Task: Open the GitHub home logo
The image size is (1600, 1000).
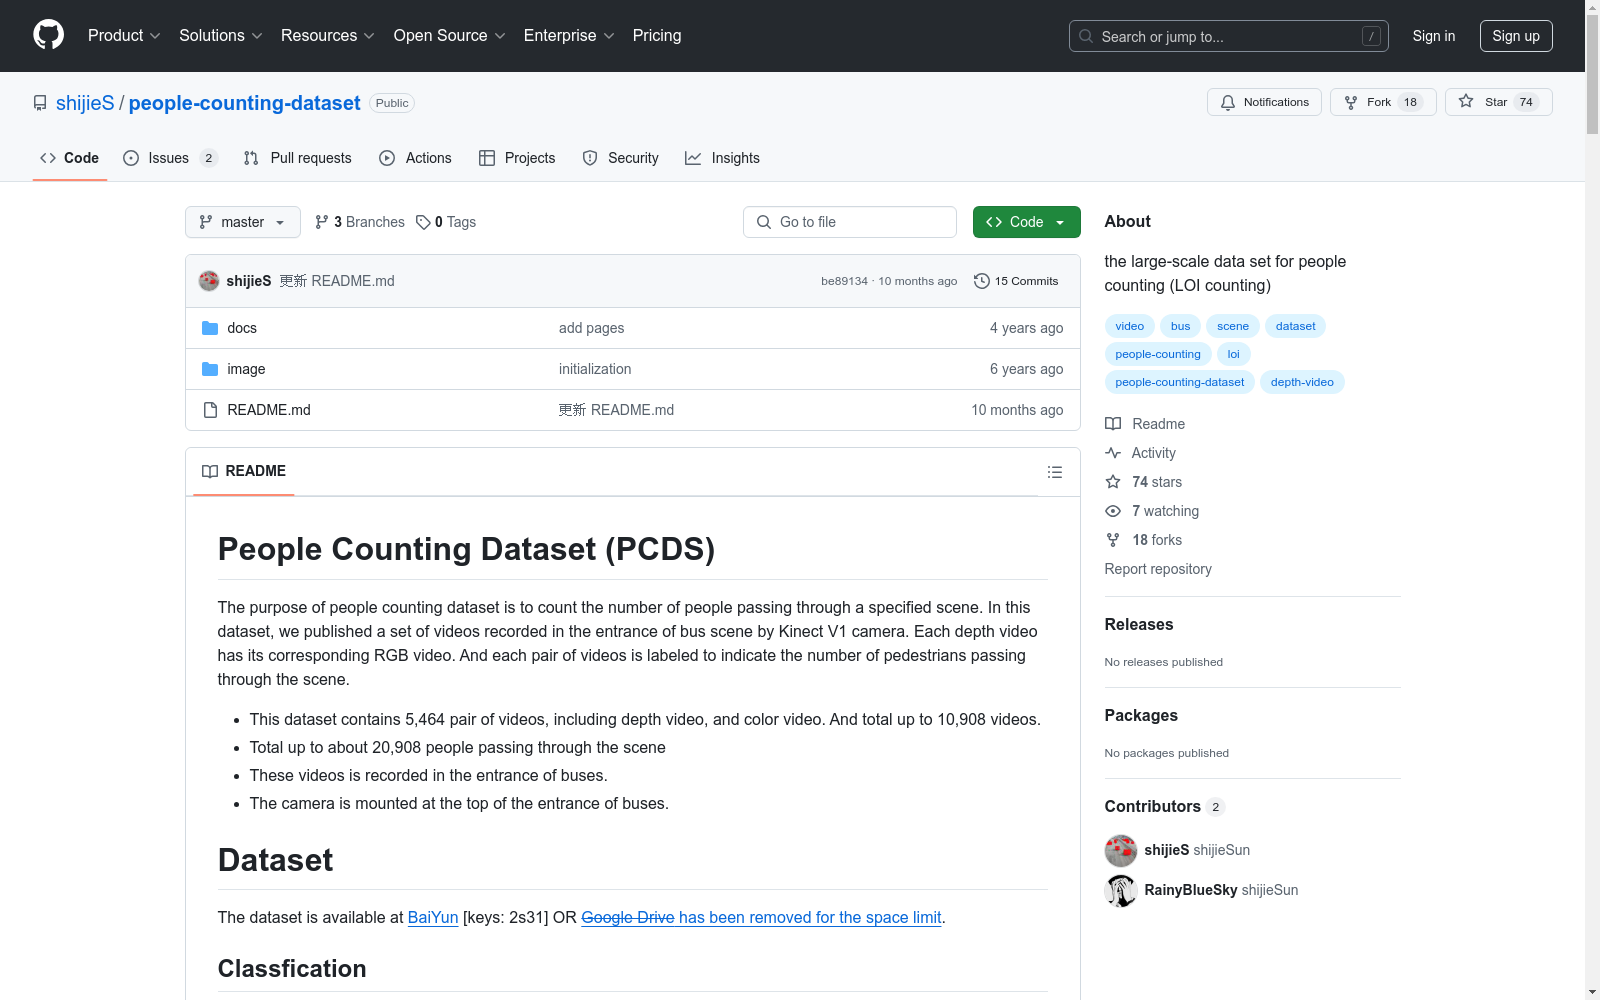Action: pos(48,35)
